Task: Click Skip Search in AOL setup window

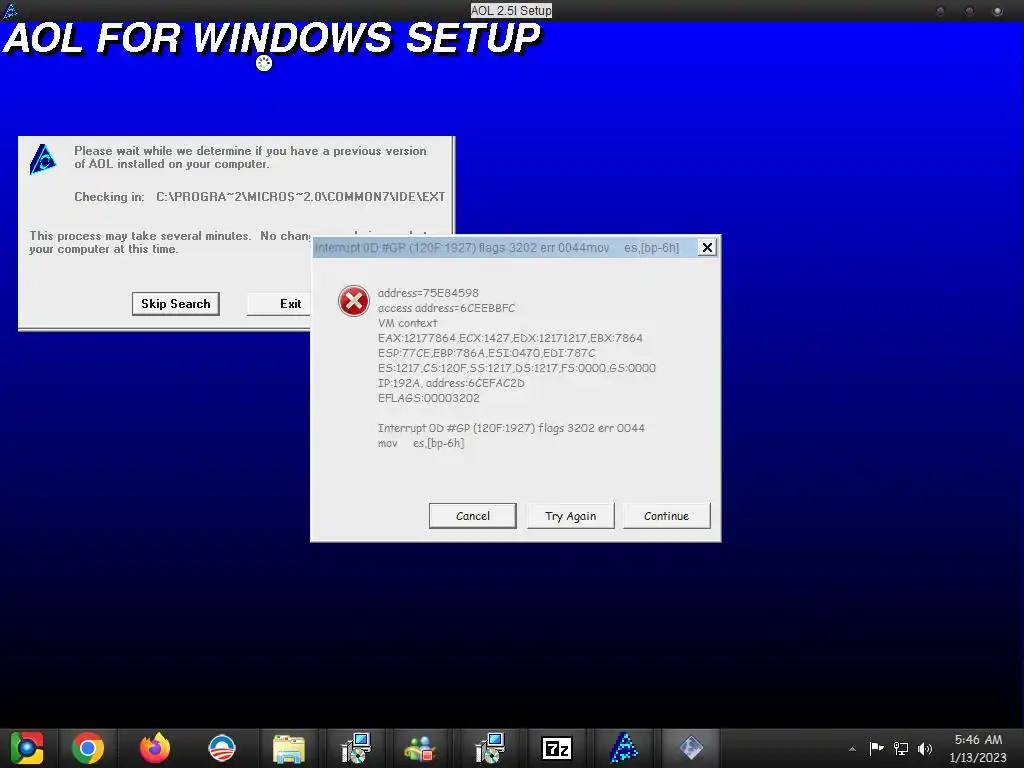Action: coord(176,304)
